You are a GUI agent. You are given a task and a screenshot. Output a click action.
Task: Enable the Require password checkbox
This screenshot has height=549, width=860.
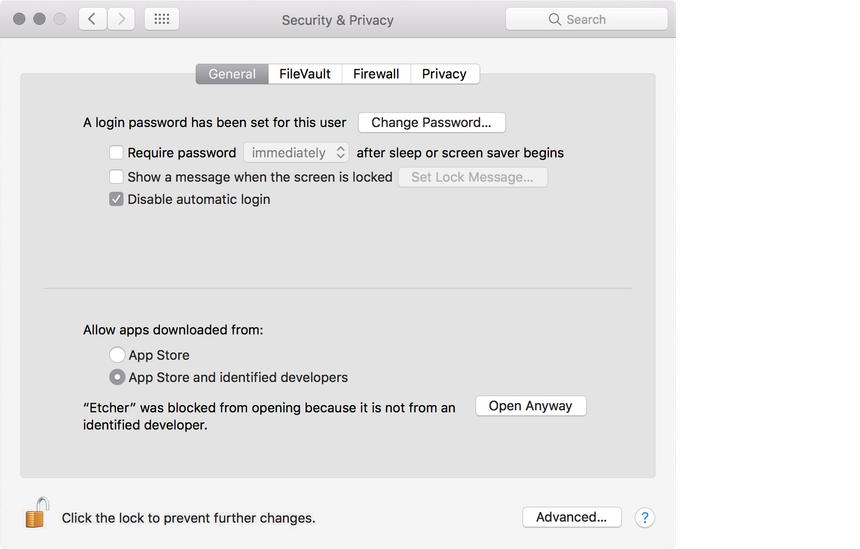click(x=116, y=153)
